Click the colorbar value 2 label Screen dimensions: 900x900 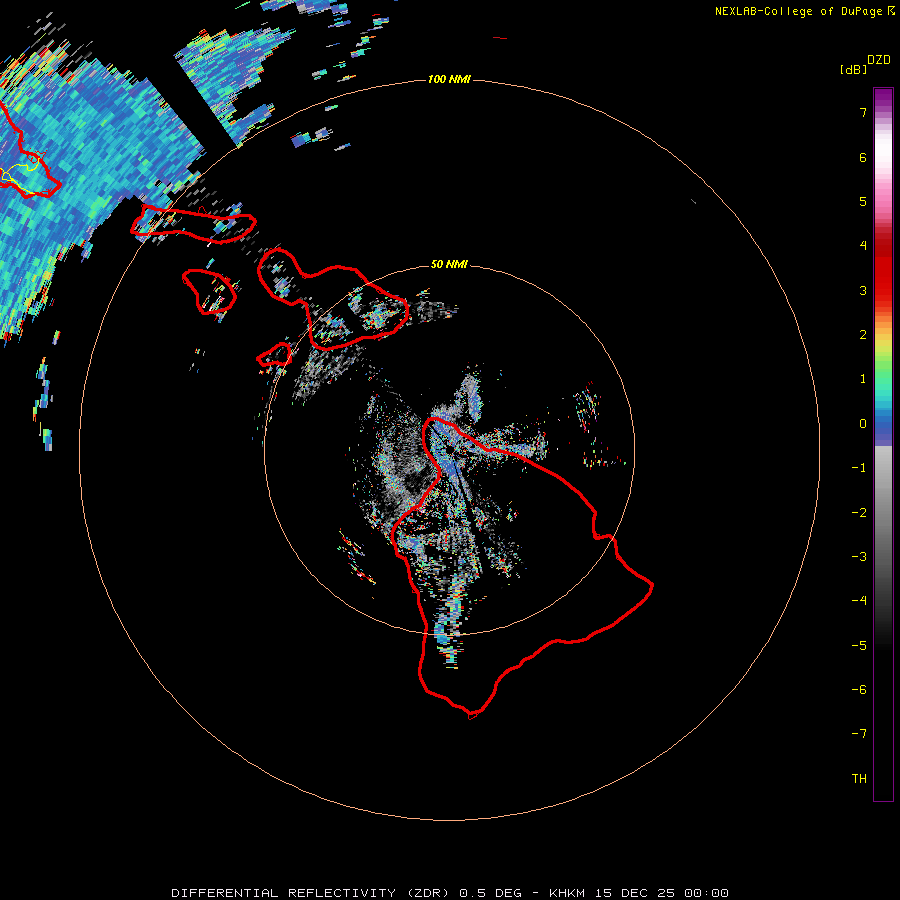point(863,335)
